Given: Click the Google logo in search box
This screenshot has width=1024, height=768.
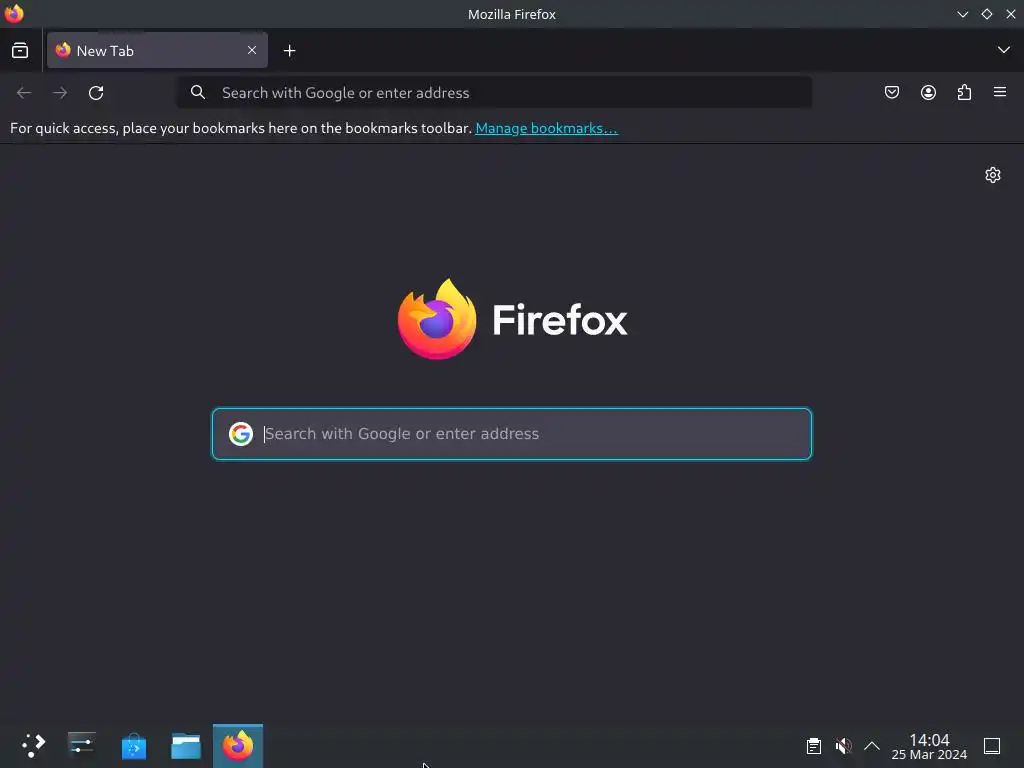Looking at the screenshot, I should [x=241, y=434].
